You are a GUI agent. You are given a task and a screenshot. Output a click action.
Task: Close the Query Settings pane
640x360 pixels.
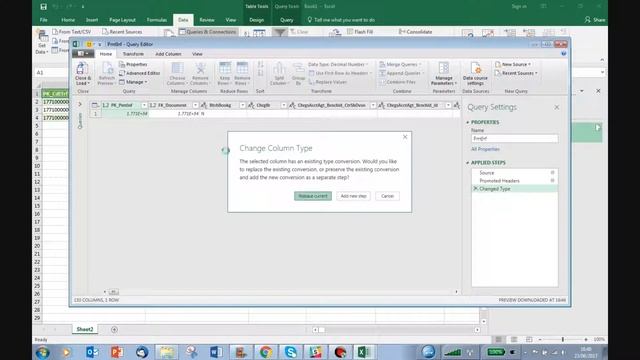557,107
